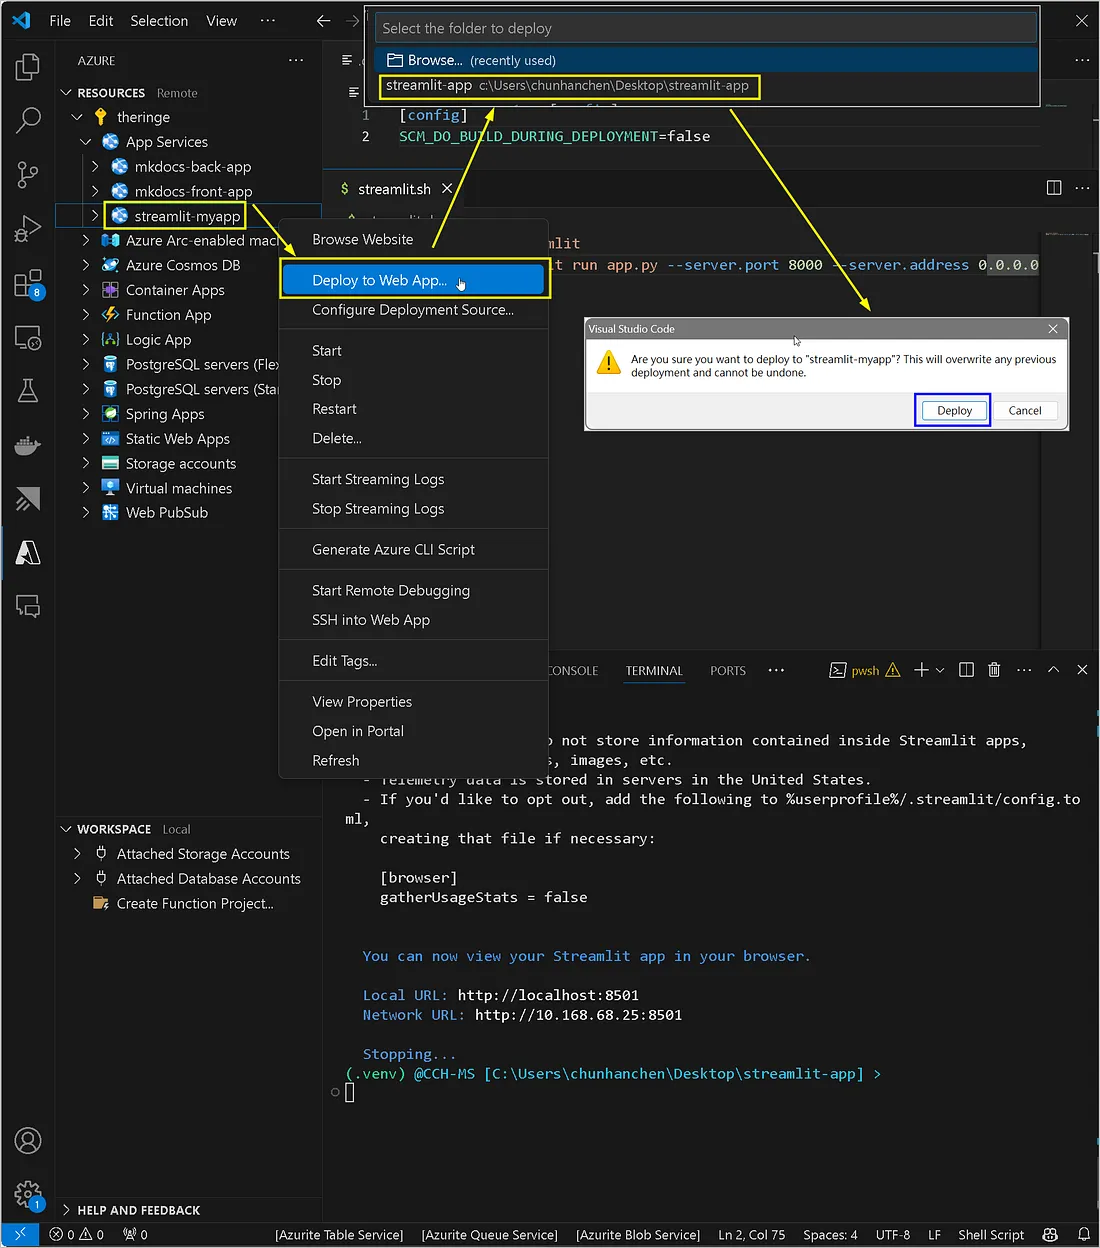1100x1248 pixels.
Task: Open Run and Debug view
Action: pyautogui.click(x=28, y=229)
